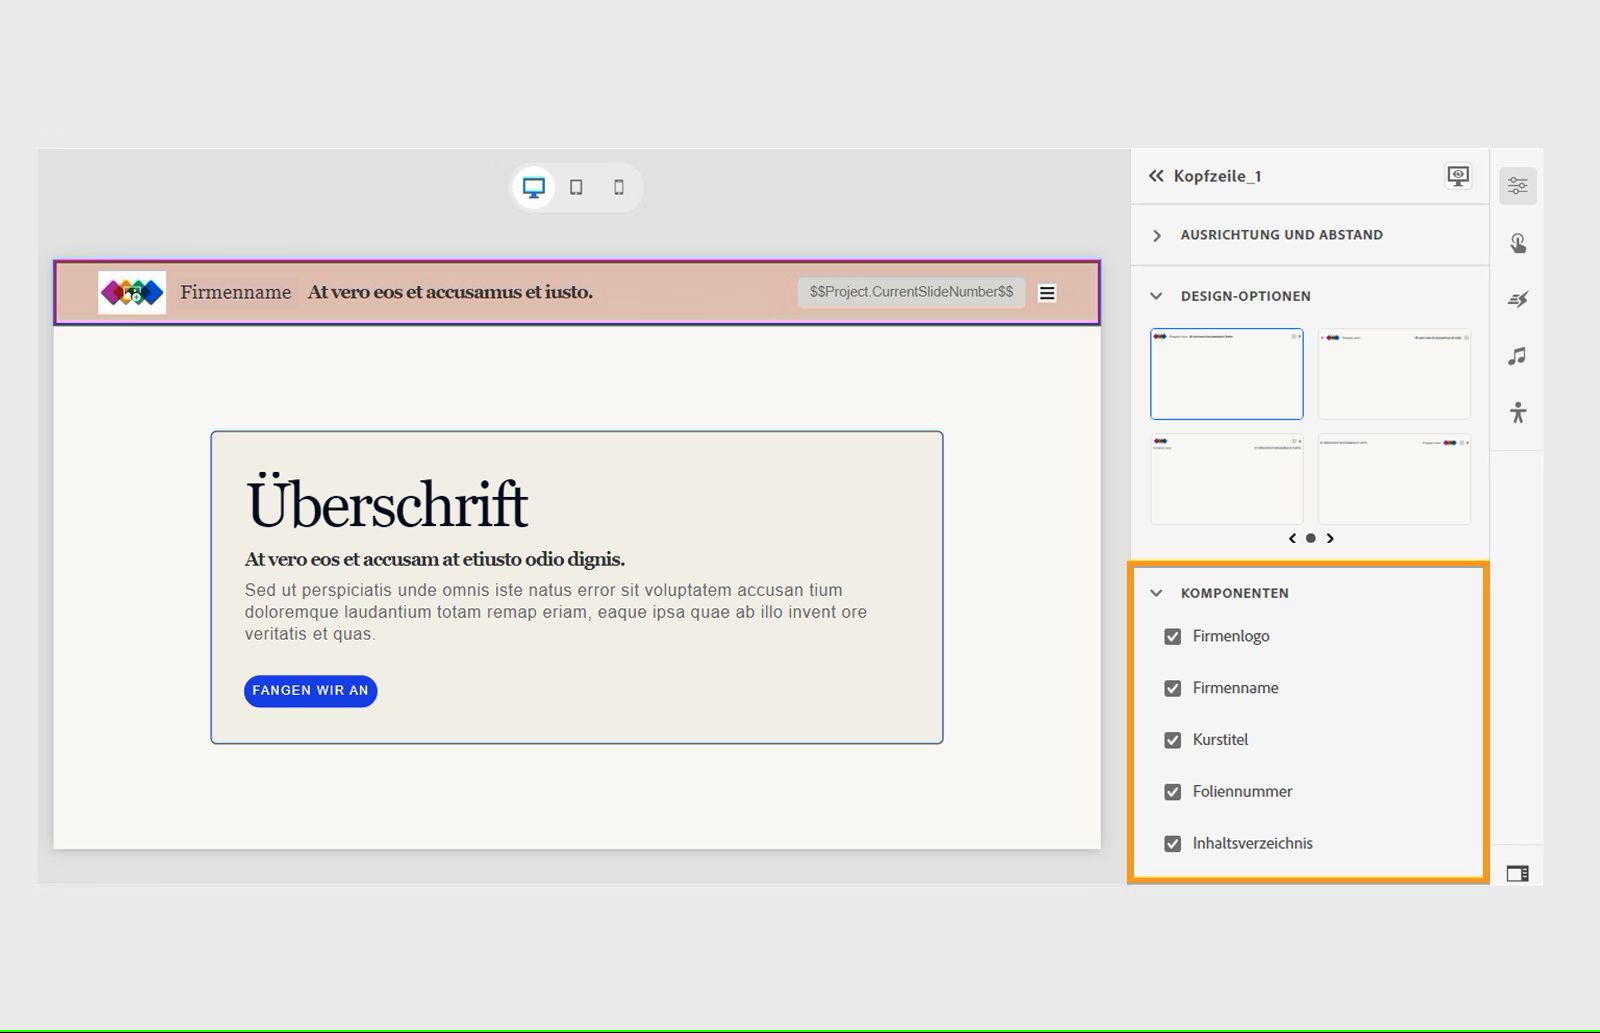
Task: Select the Überschrift heading text
Action: click(387, 503)
